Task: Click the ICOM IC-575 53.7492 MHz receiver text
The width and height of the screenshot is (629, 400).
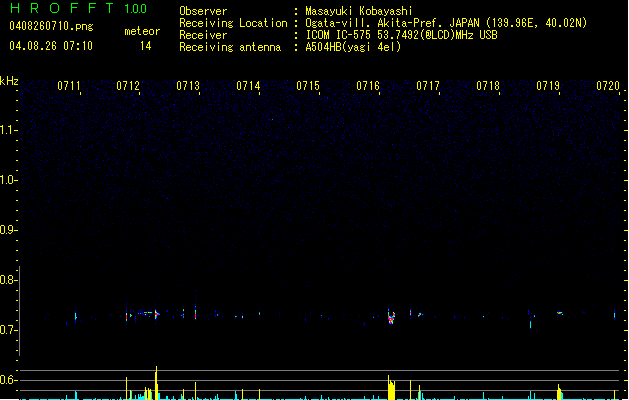Action: [x=401, y=35]
